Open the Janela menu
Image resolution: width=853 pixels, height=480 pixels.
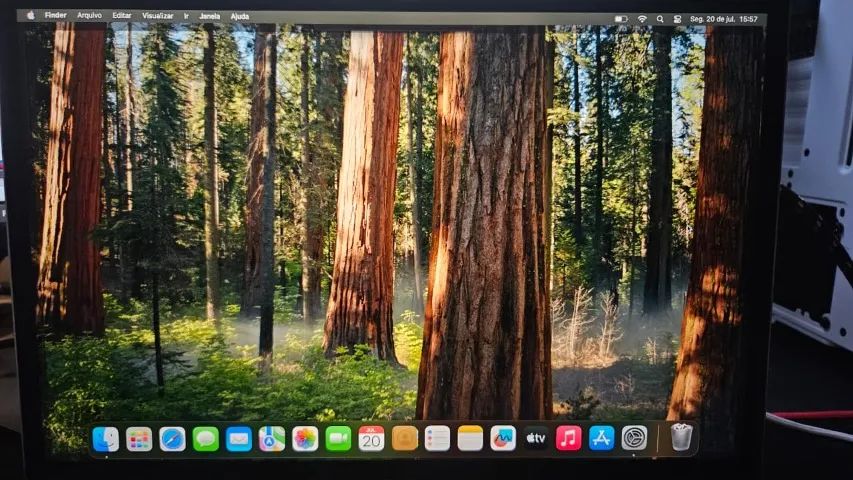[209, 16]
